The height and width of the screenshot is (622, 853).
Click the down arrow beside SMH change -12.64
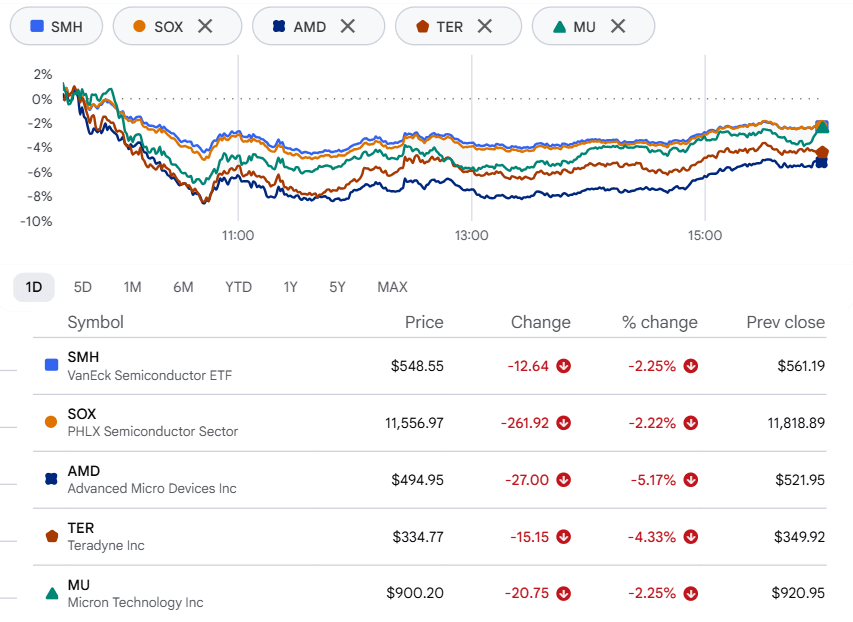coord(564,366)
